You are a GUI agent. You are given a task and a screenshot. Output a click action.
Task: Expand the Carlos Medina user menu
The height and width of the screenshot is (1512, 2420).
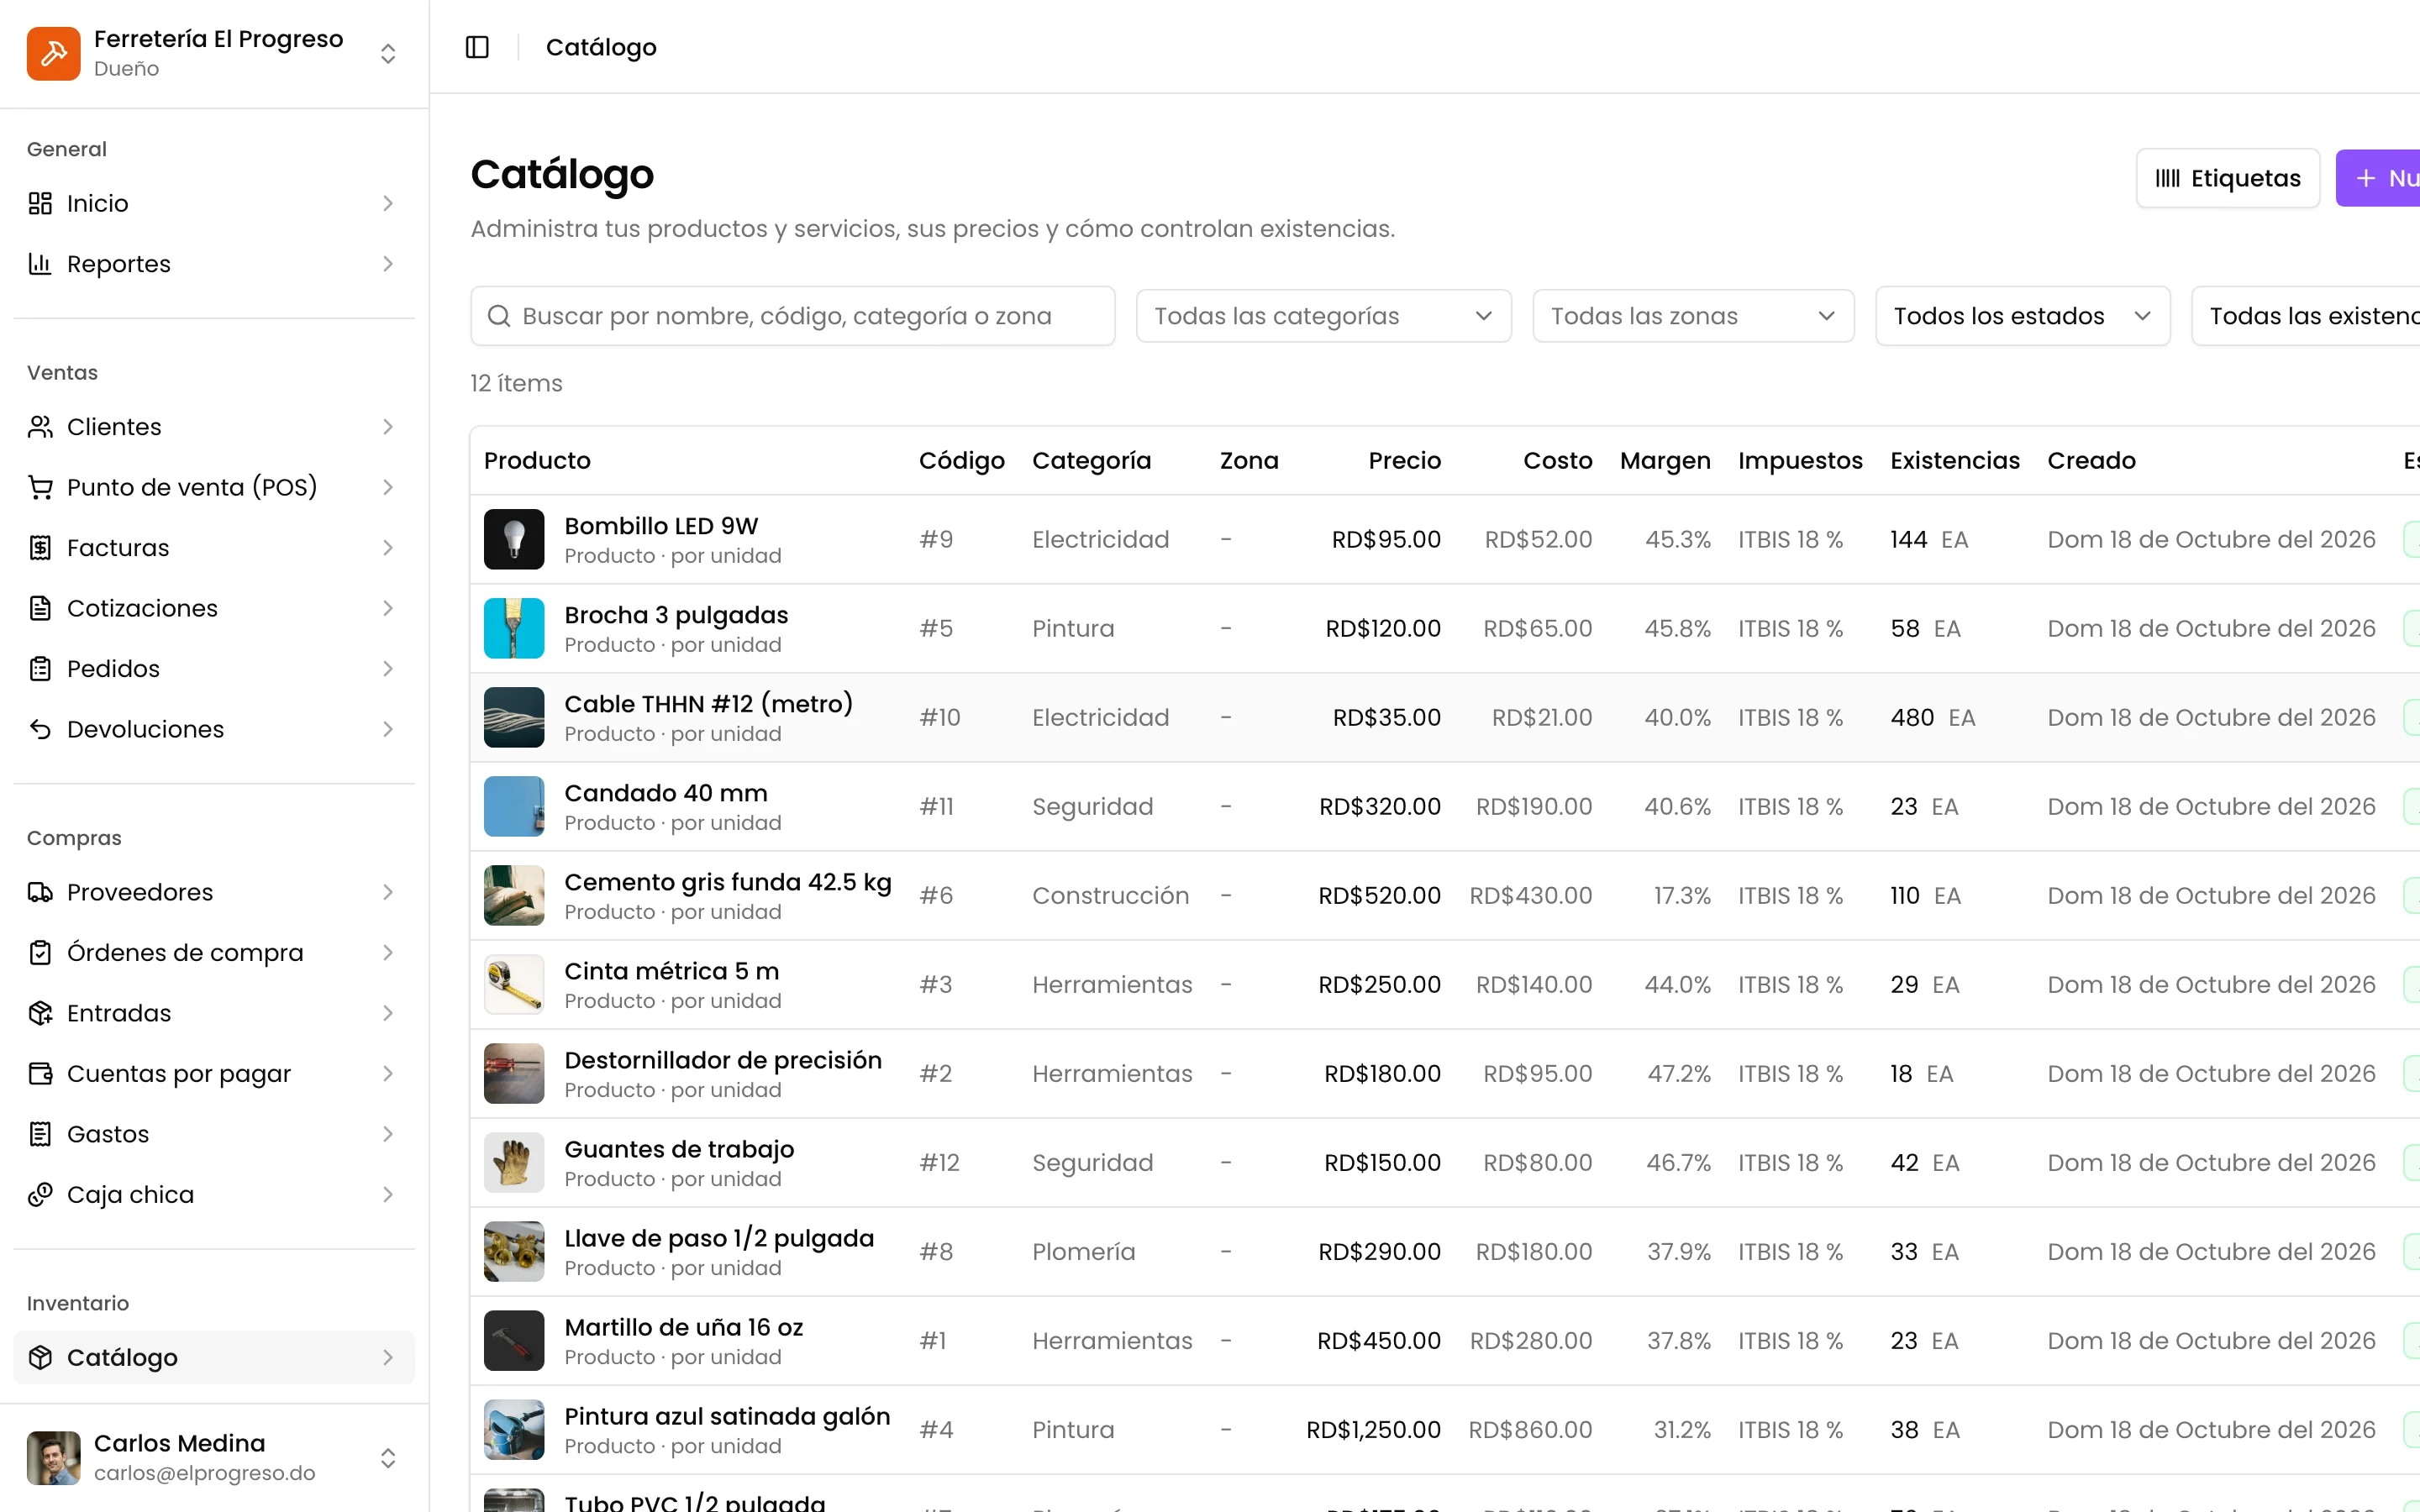click(x=388, y=1458)
